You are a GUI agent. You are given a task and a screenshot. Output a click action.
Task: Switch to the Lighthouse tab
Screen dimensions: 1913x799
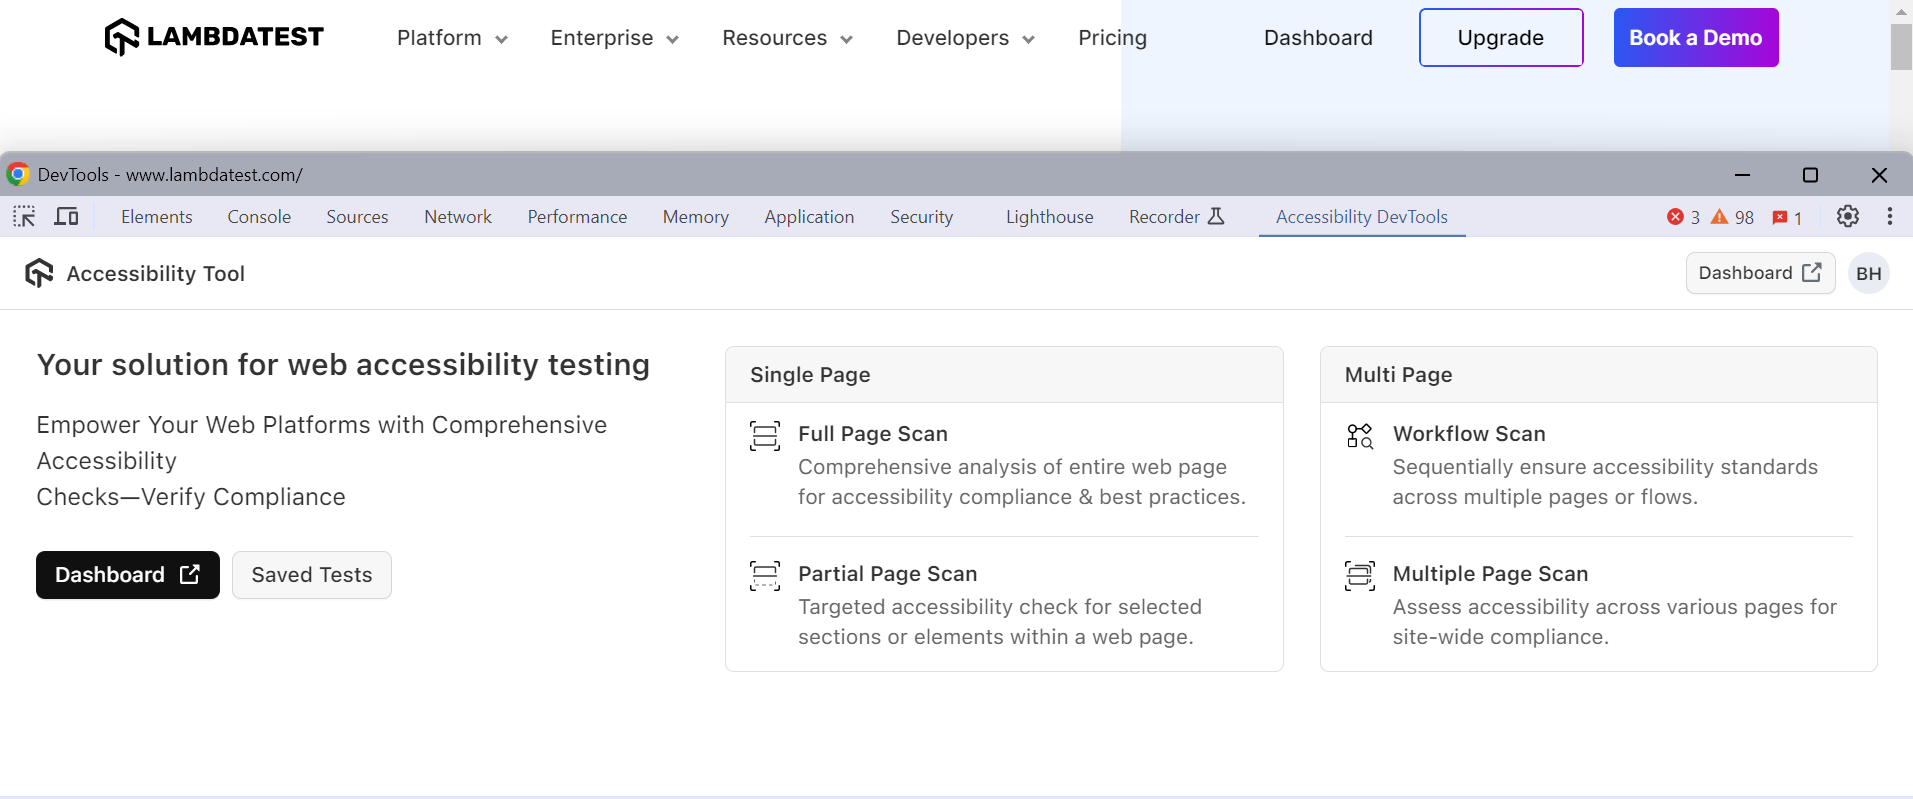(x=1049, y=217)
